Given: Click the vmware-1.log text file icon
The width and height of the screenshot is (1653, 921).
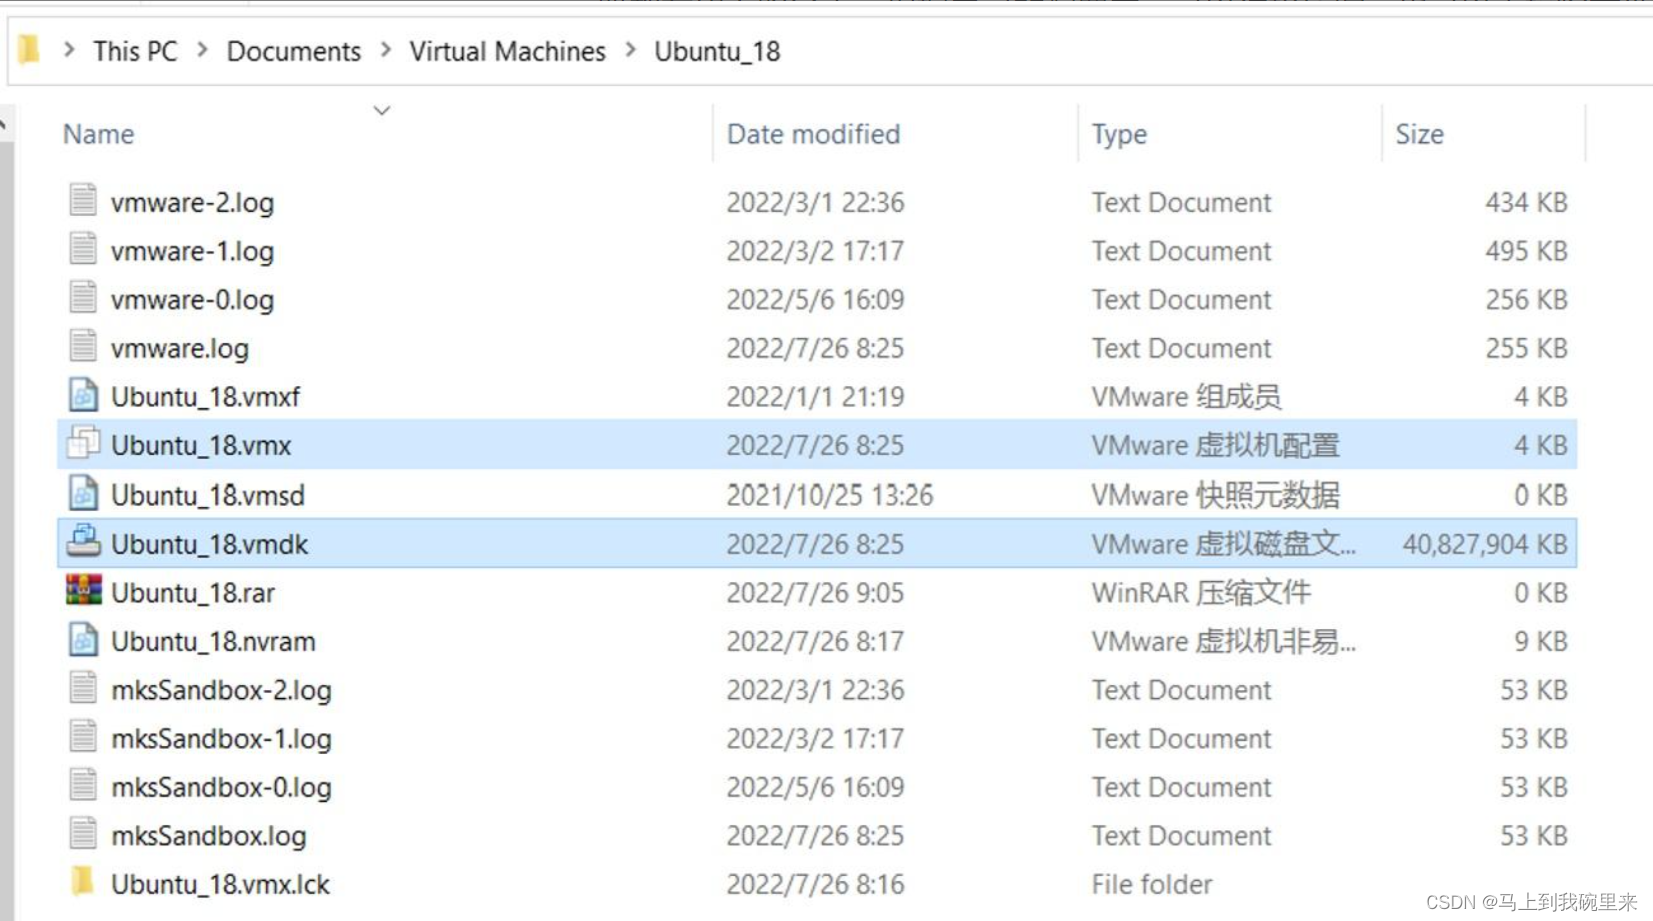Looking at the screenshot, I should point(83,249).
